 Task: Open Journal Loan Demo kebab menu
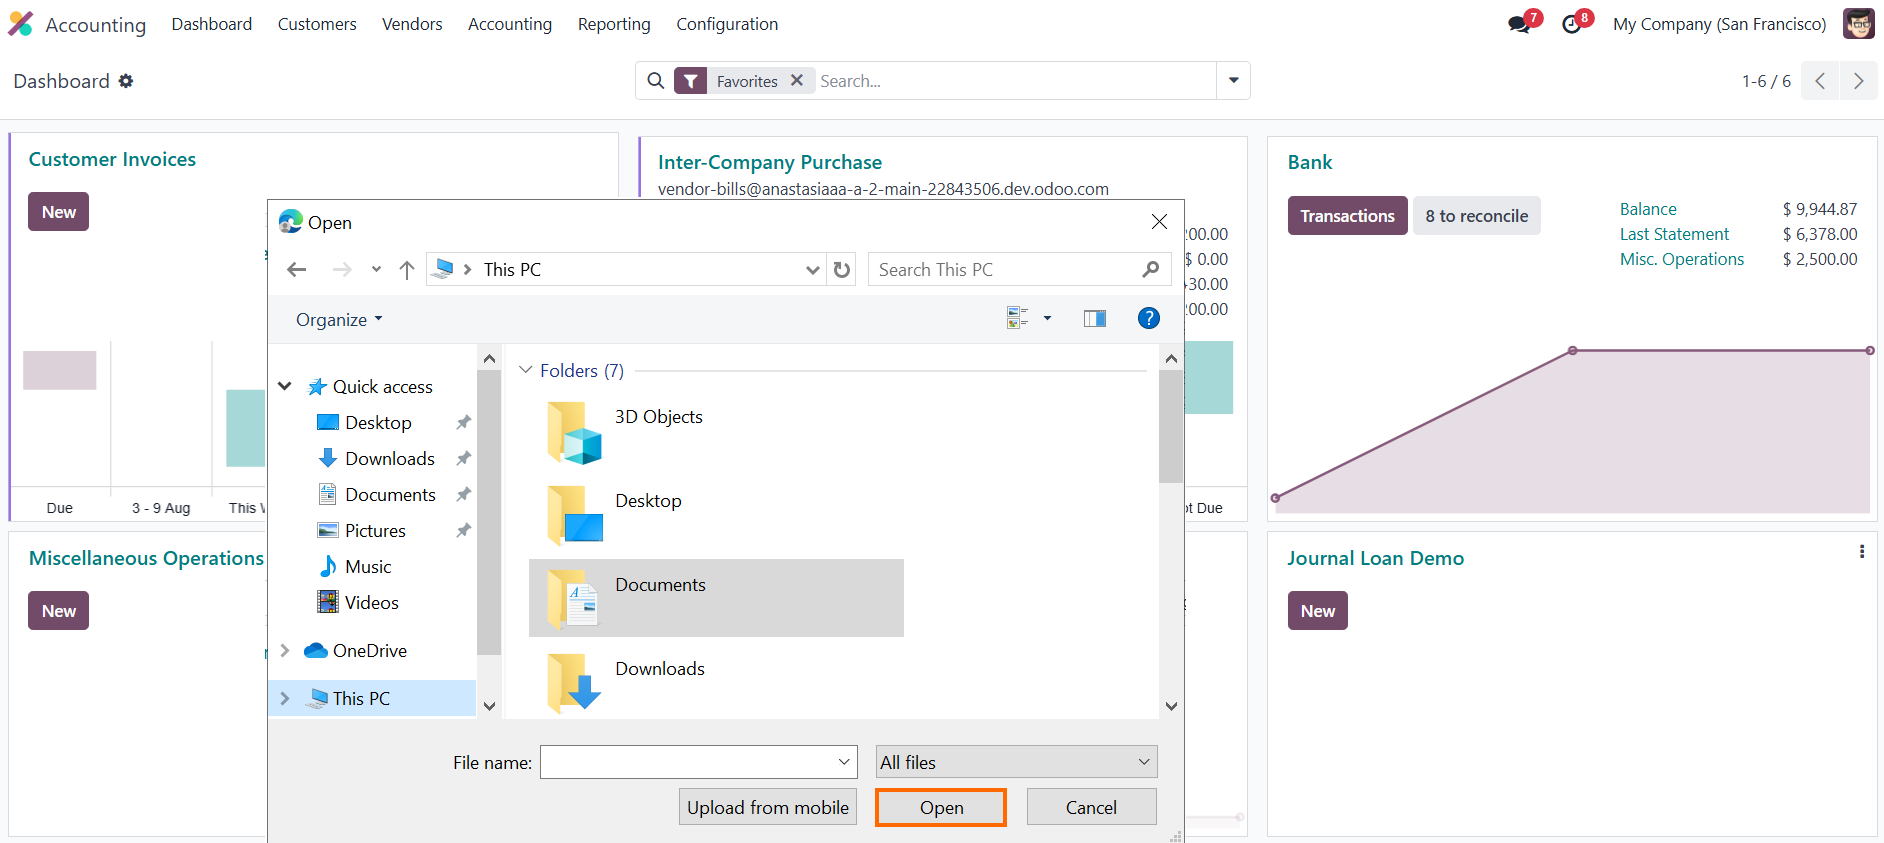1862,552
